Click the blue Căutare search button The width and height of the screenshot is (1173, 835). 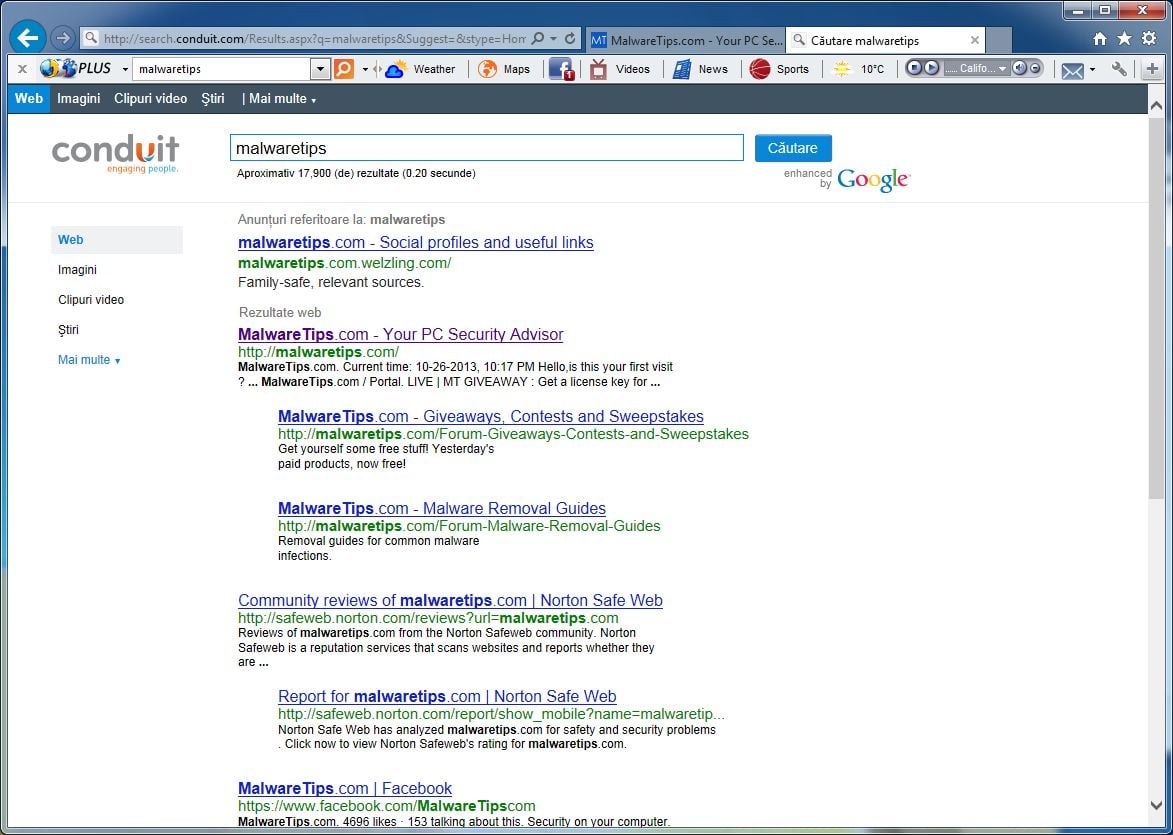(x=793, y=148)
